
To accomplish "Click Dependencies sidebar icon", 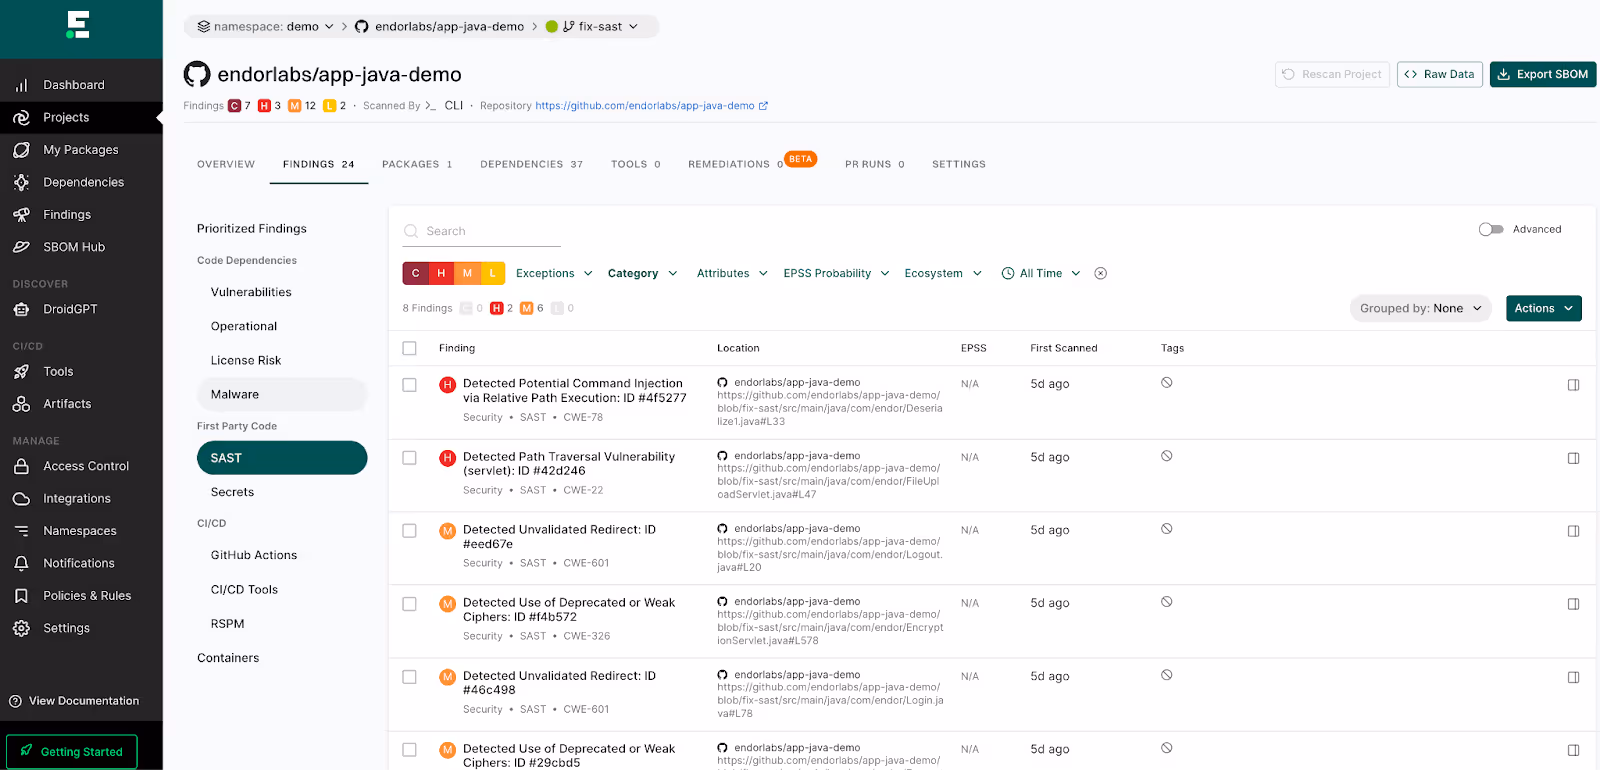I will coord(21,182).
